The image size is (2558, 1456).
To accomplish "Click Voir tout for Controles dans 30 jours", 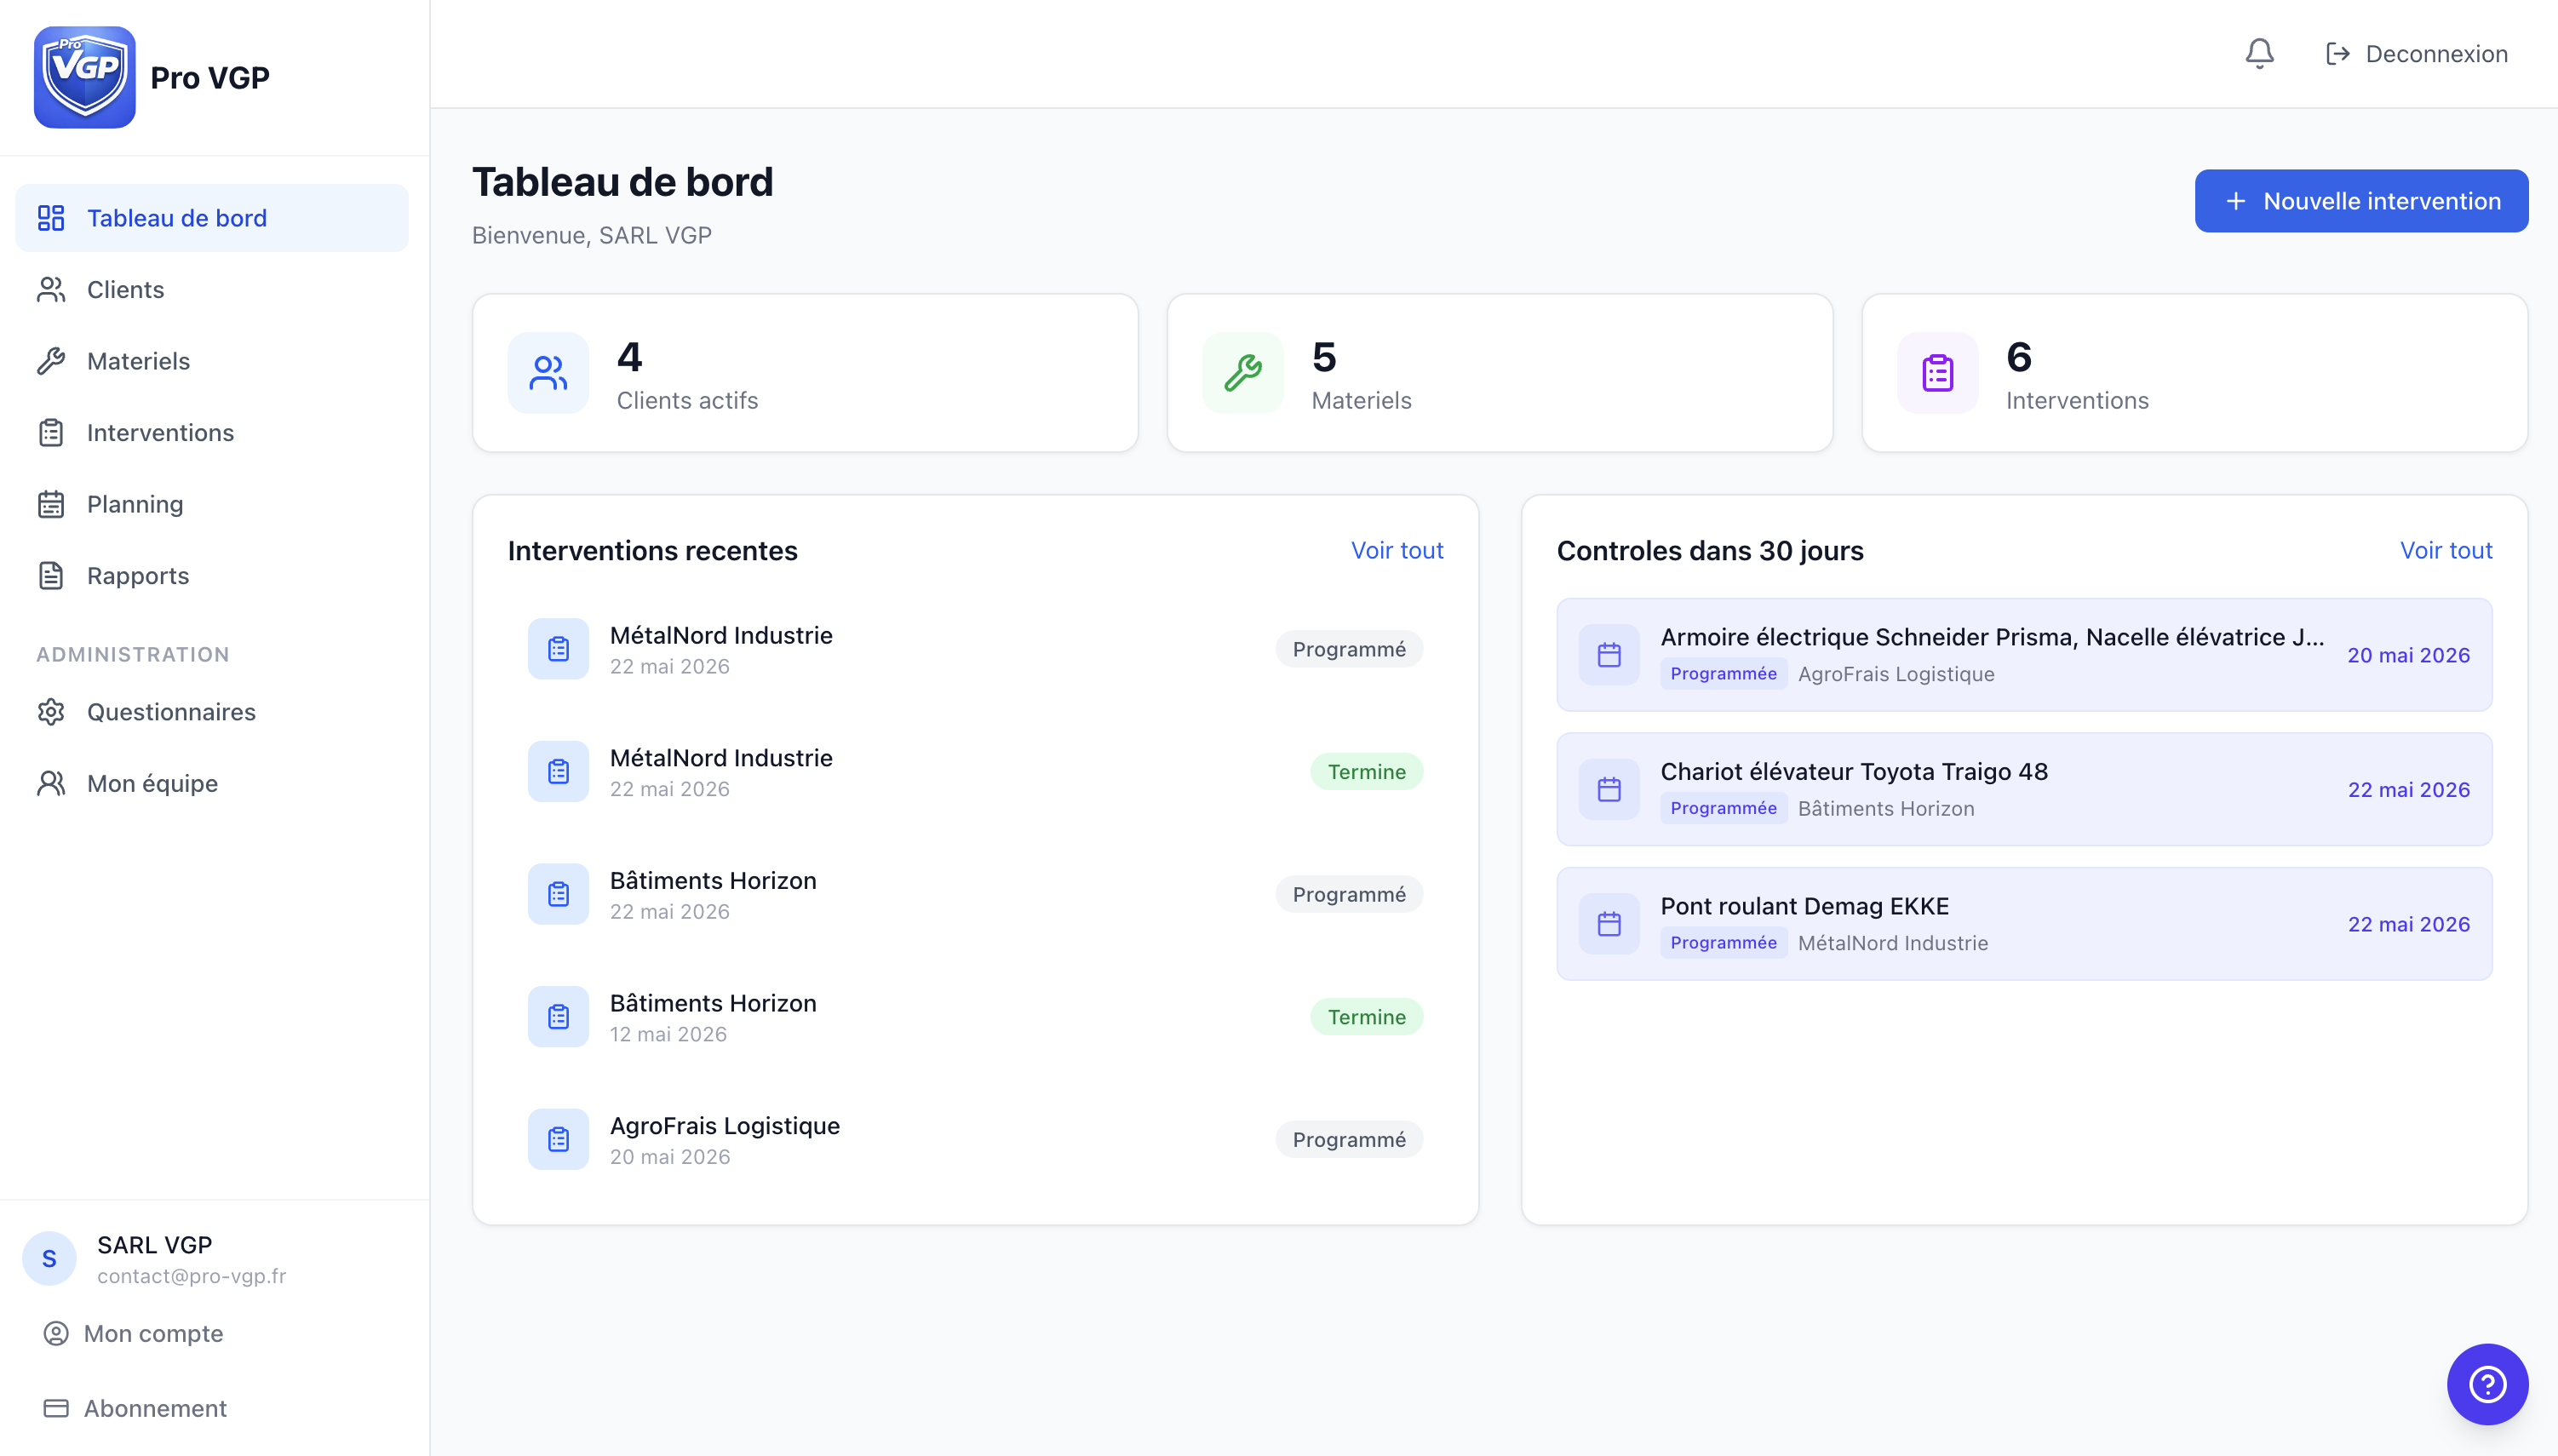I will (x=2445, y=550).
